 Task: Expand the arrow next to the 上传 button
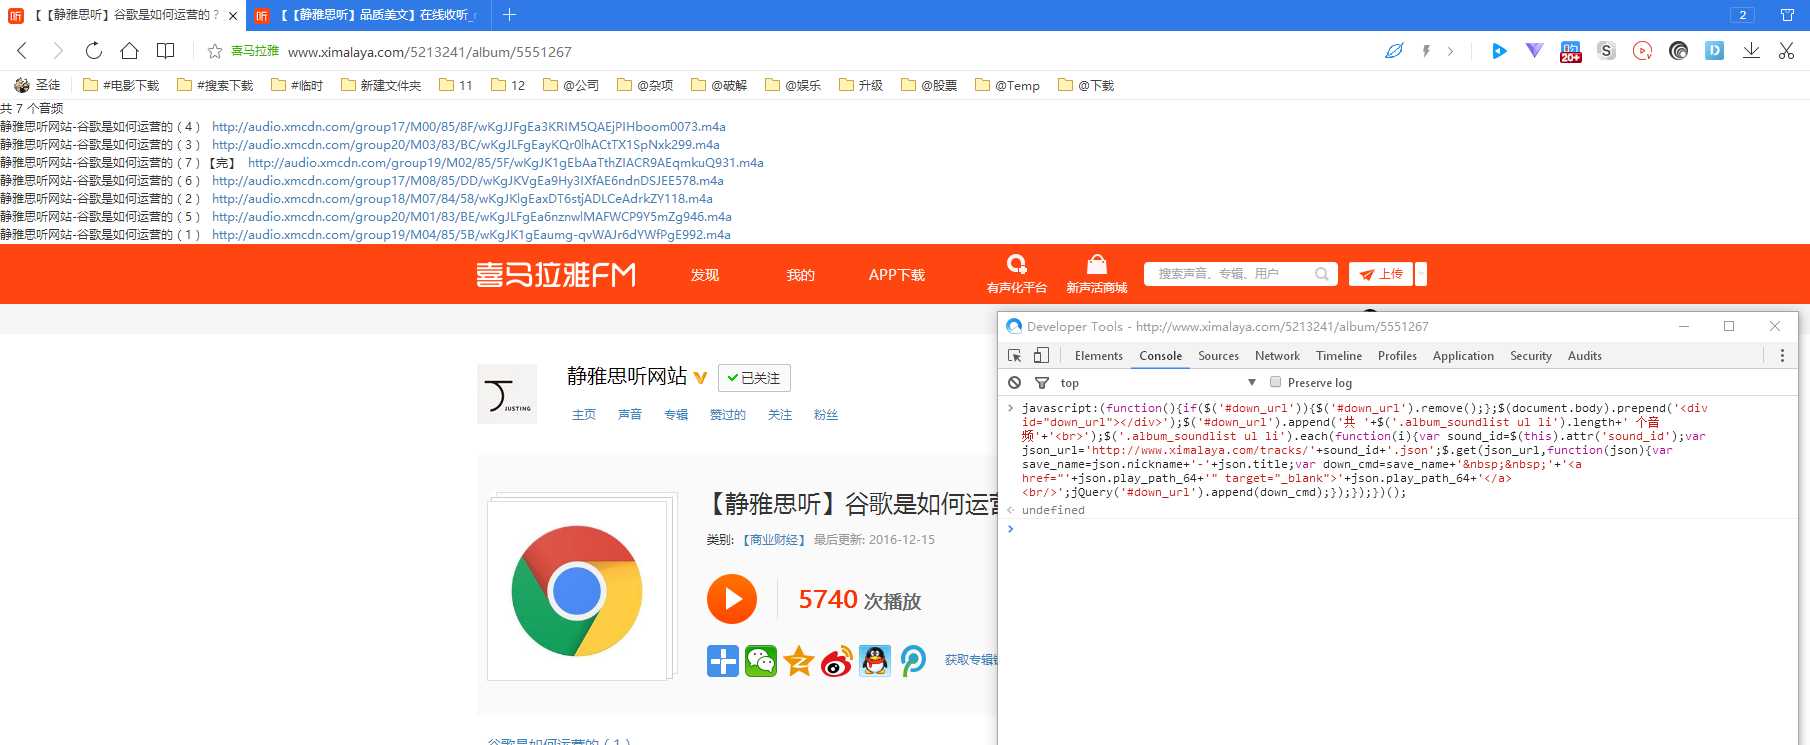coord(1421,274)
